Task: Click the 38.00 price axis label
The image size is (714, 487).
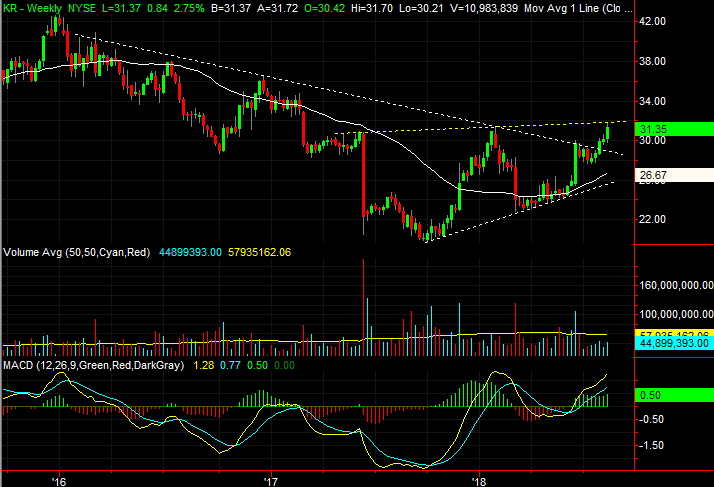Action: click(x=653, y=61)
